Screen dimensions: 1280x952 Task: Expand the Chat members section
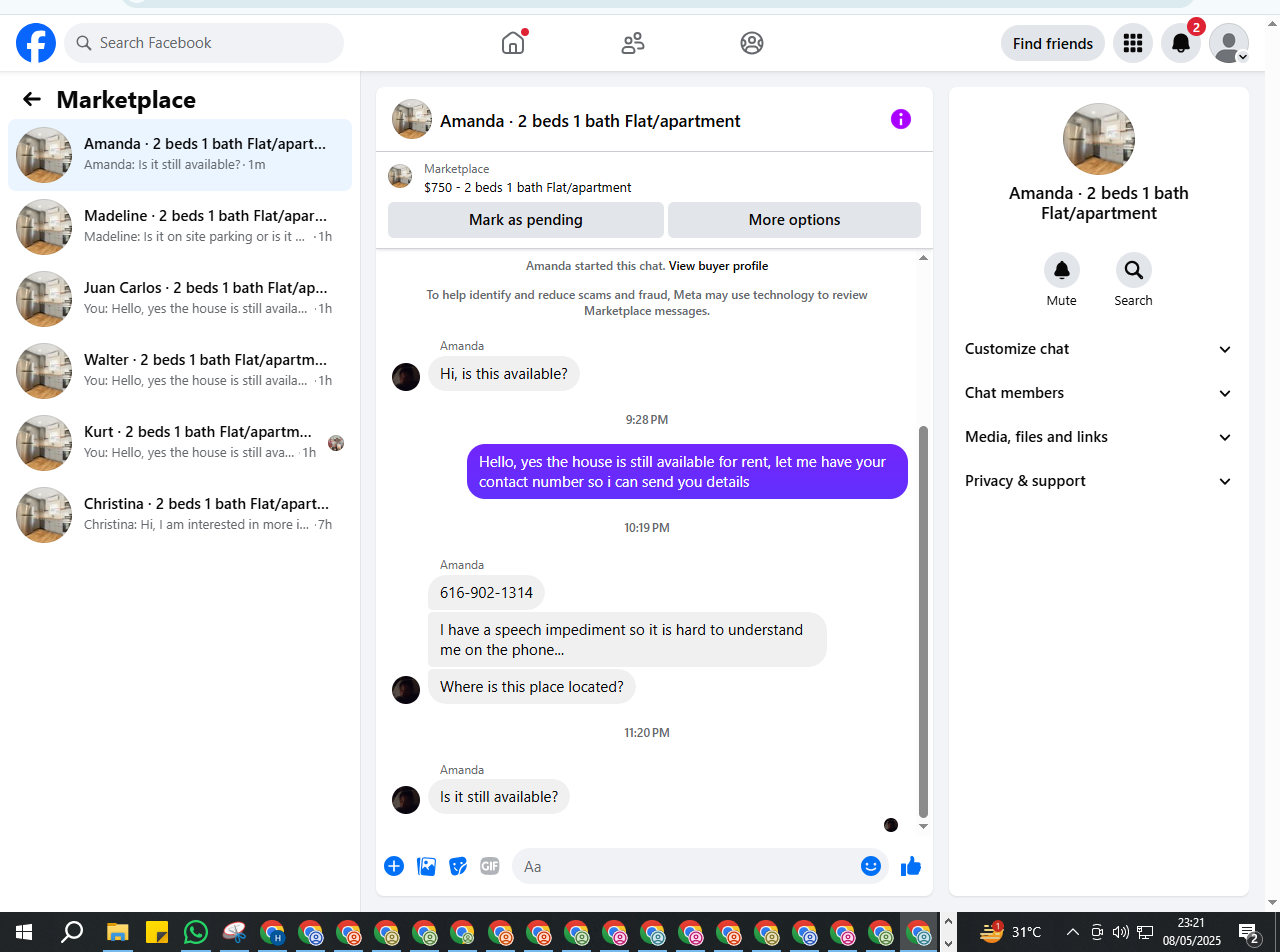1099,393
